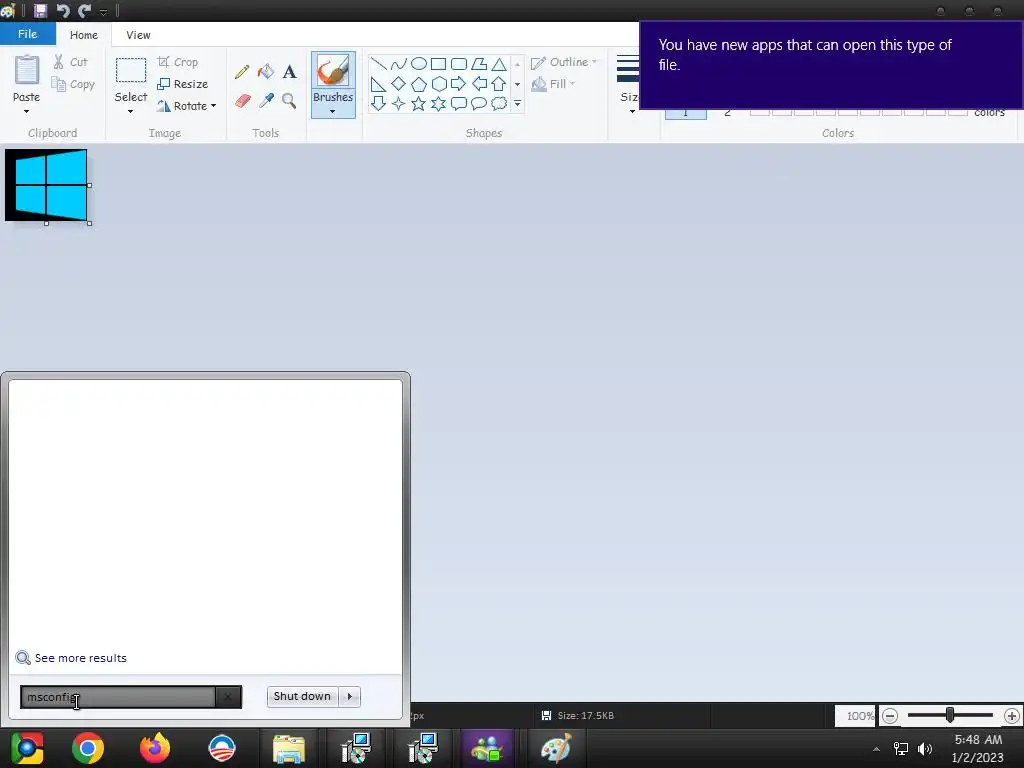Pick the Hexagon shape
This screenshot has height=768, width=1024.
click(x=439, y=84)
